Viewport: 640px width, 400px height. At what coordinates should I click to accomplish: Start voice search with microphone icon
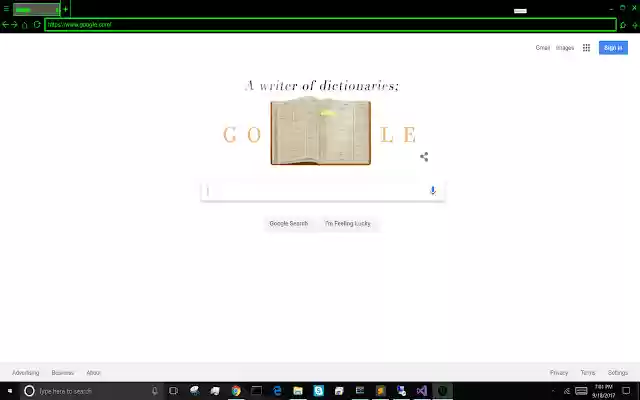[433, 191]
